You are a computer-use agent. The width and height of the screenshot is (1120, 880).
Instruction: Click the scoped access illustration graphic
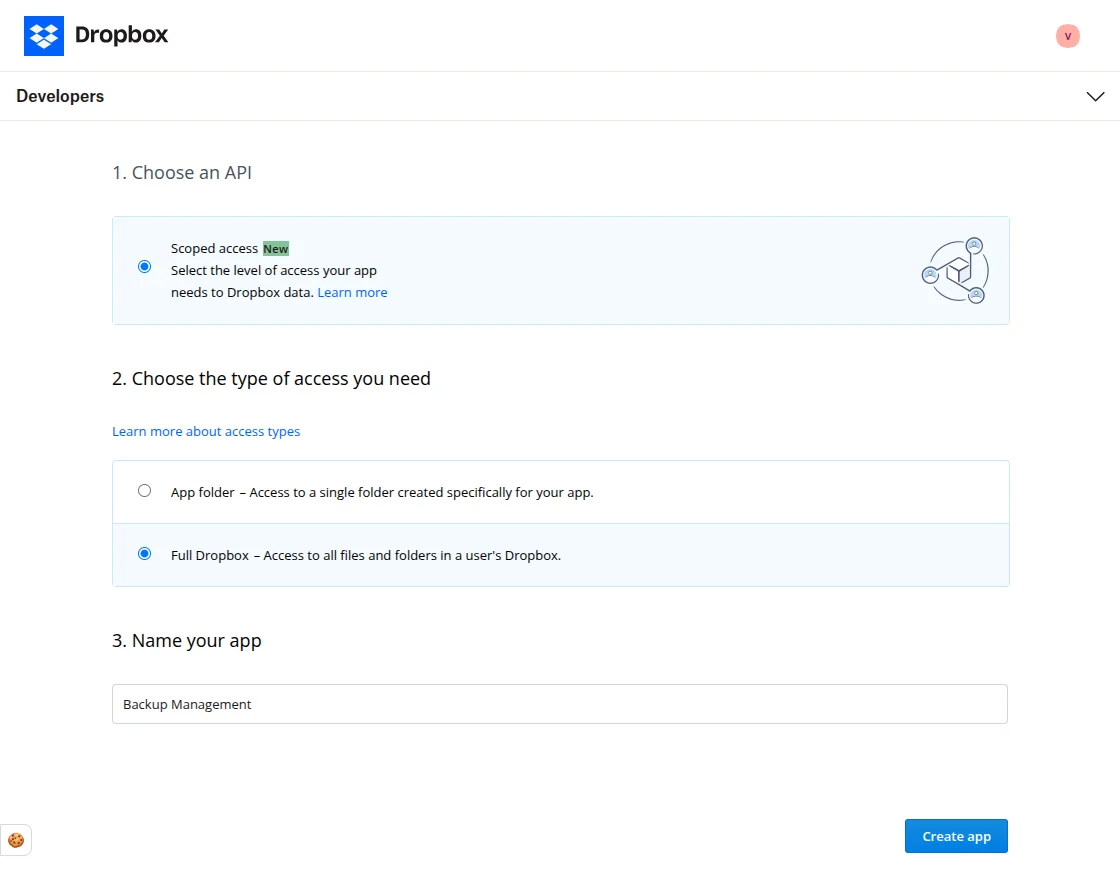955,271
